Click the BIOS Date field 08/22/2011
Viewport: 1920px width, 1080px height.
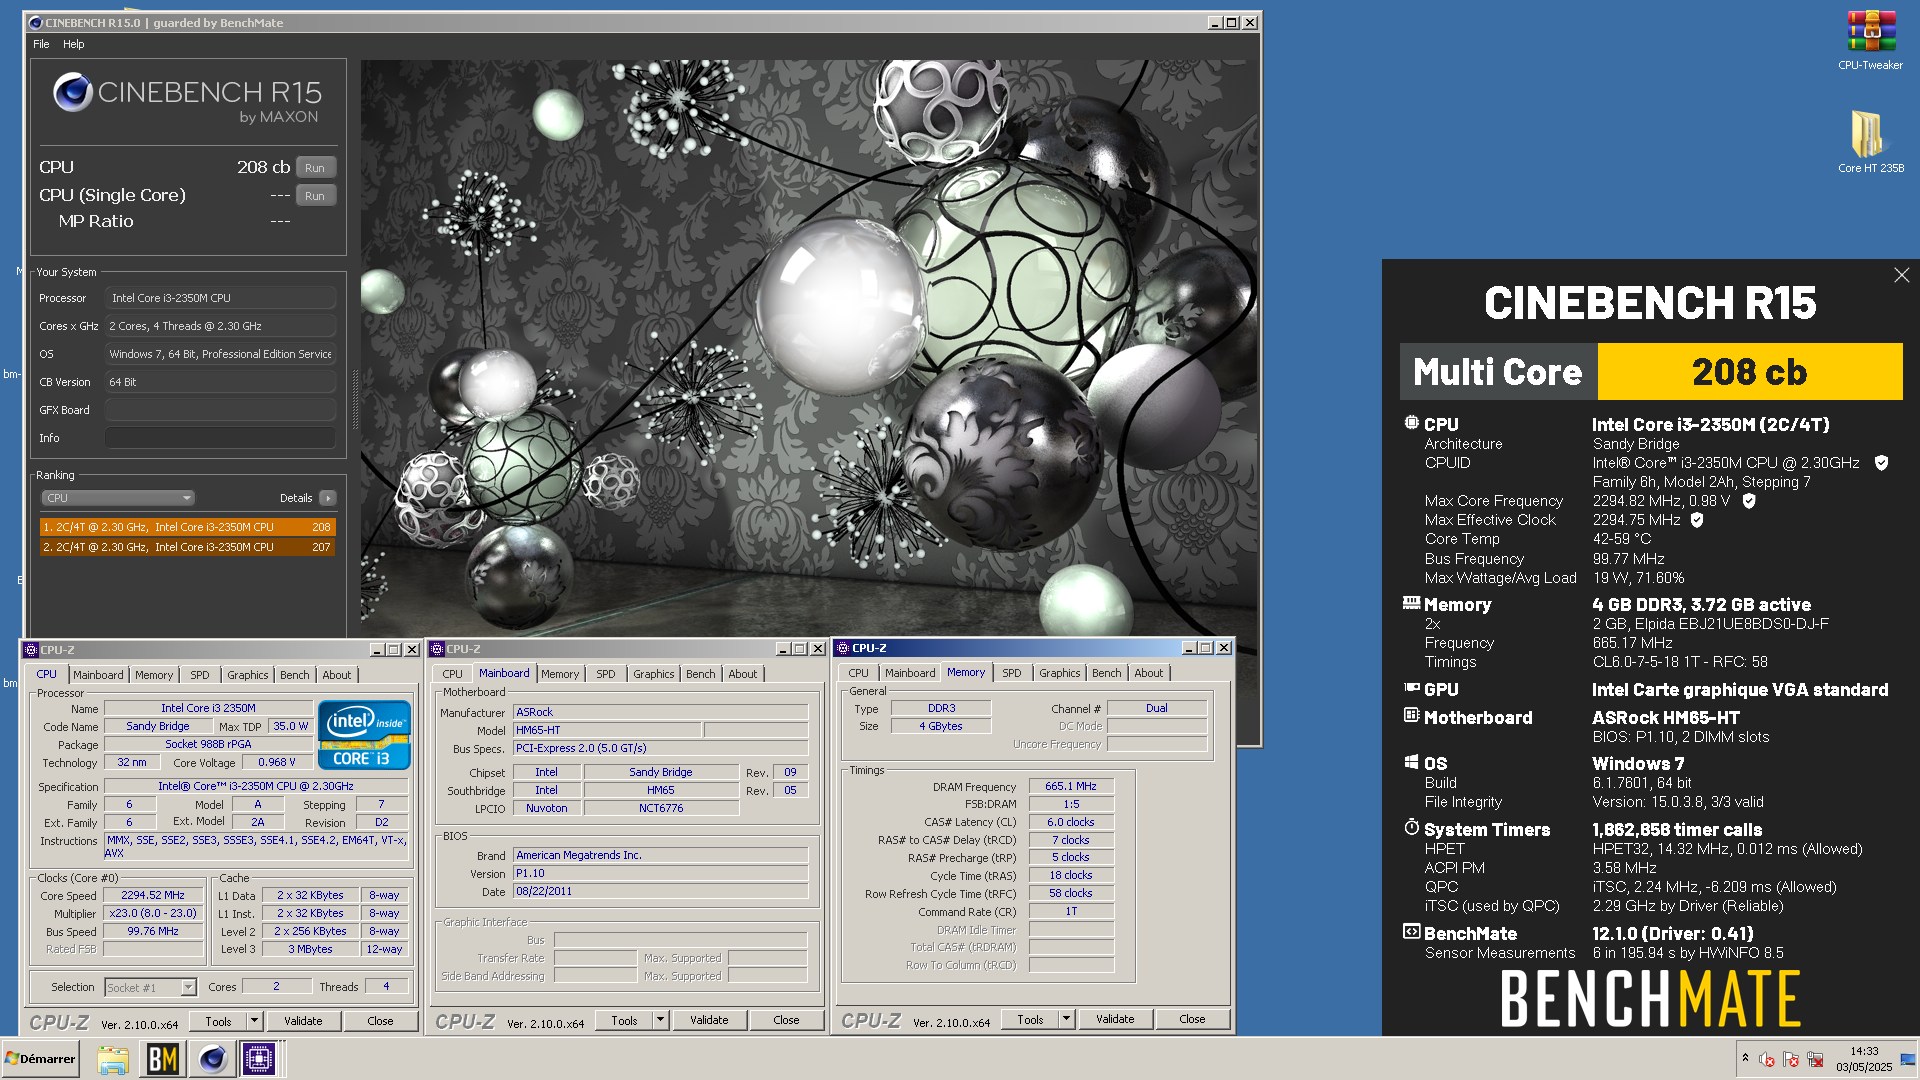660,892
